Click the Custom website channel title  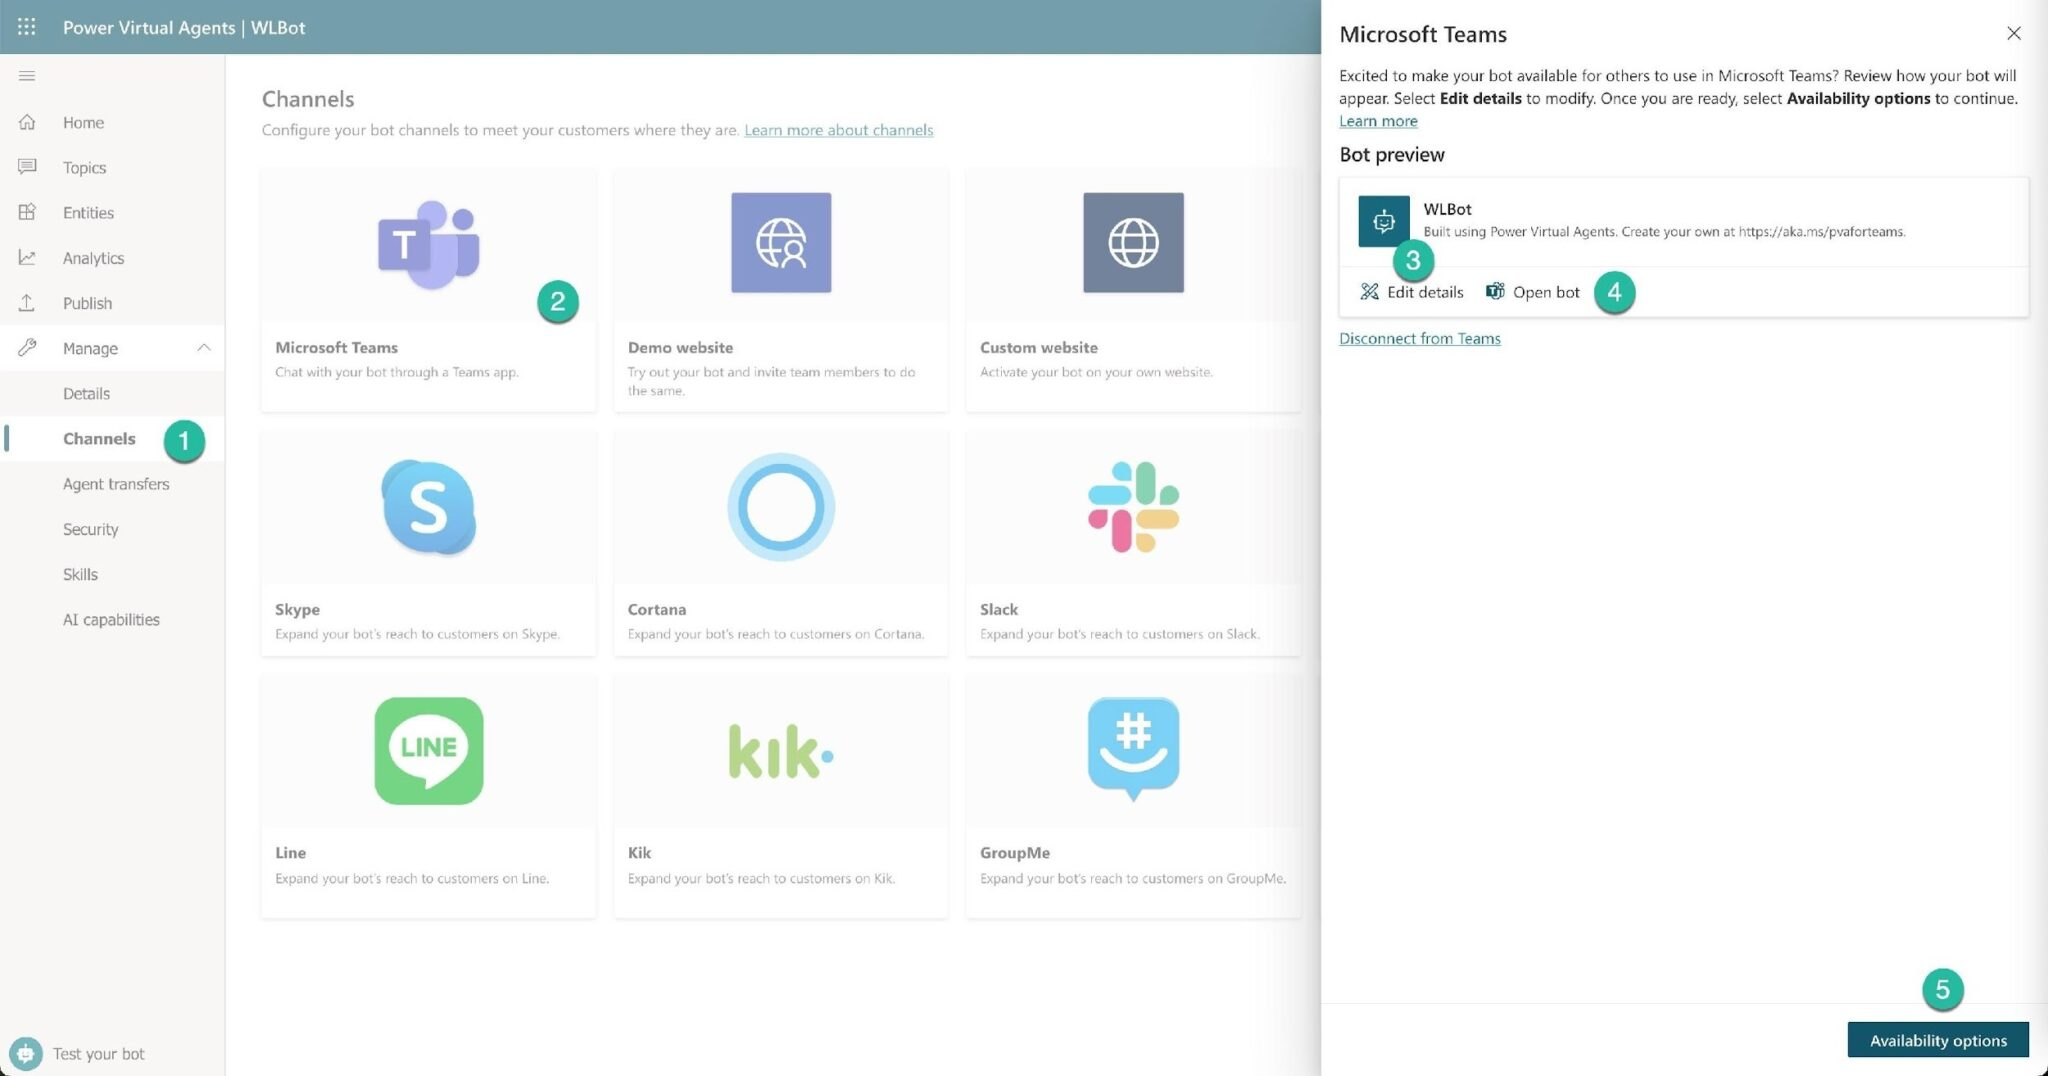[x=1038, y=347]
